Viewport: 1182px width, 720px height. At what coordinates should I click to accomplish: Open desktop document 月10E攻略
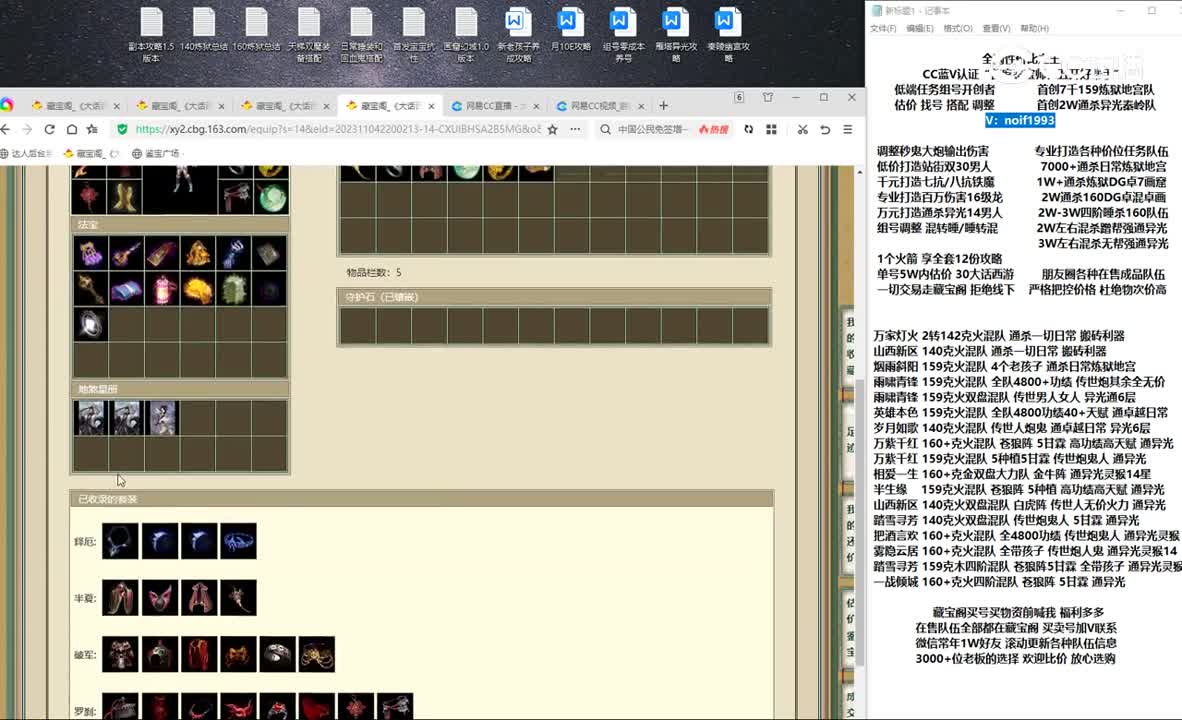point(571,30)
